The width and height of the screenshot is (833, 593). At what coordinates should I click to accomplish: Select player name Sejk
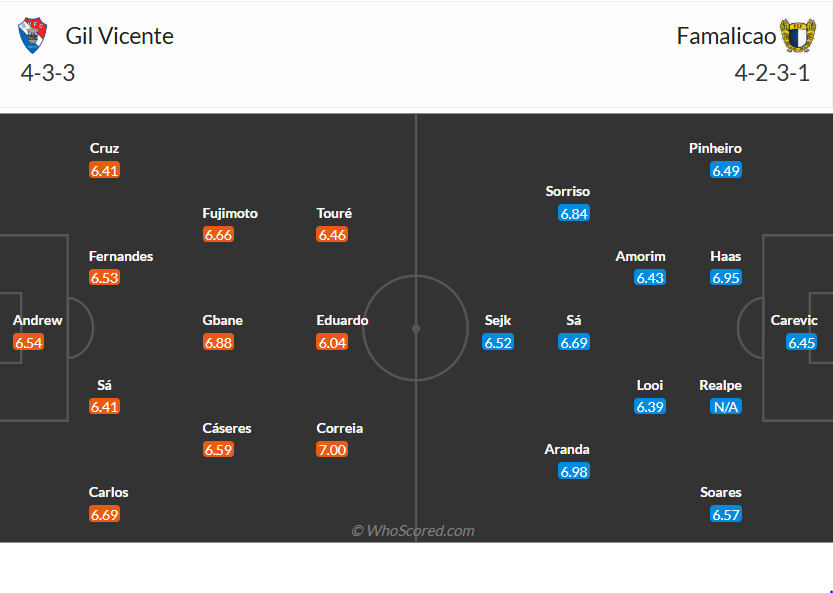[498, 320]
